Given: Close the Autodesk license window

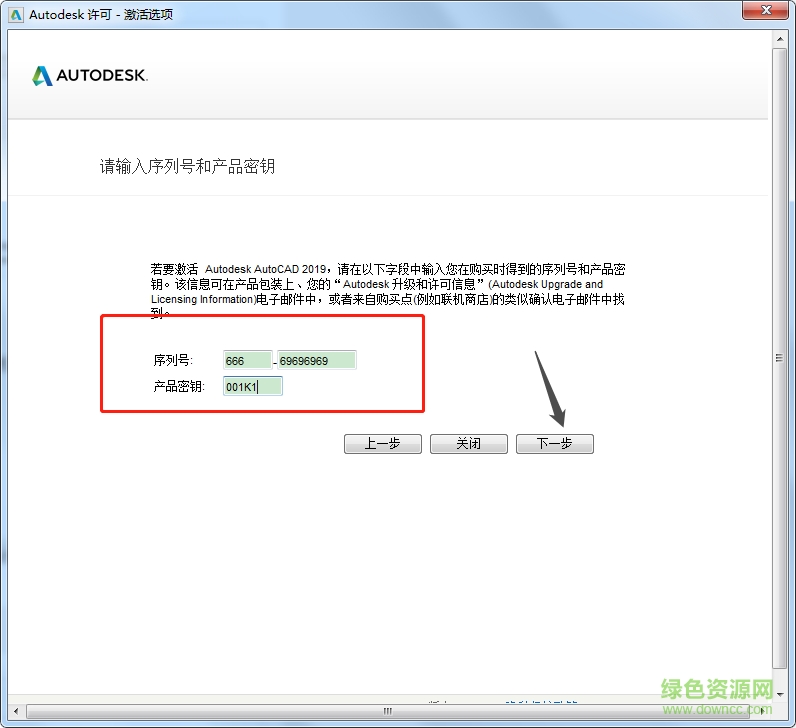Looking at the screenshot, I should coord(766,10).
